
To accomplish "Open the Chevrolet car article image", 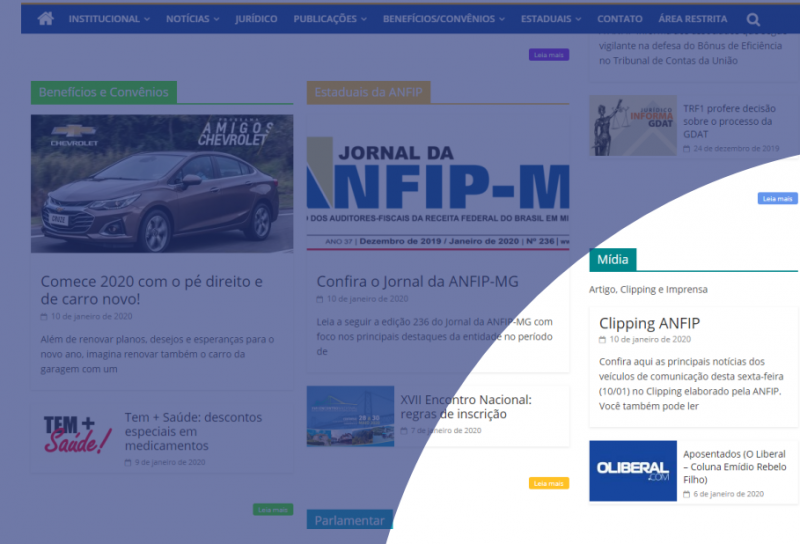I will pyautogui.click(x=162, y=184).
